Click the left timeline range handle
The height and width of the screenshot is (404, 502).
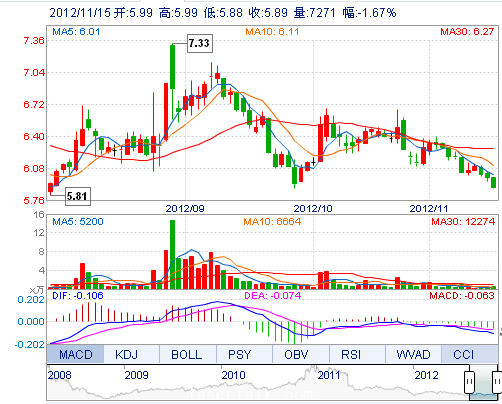(x=469, y=381)
